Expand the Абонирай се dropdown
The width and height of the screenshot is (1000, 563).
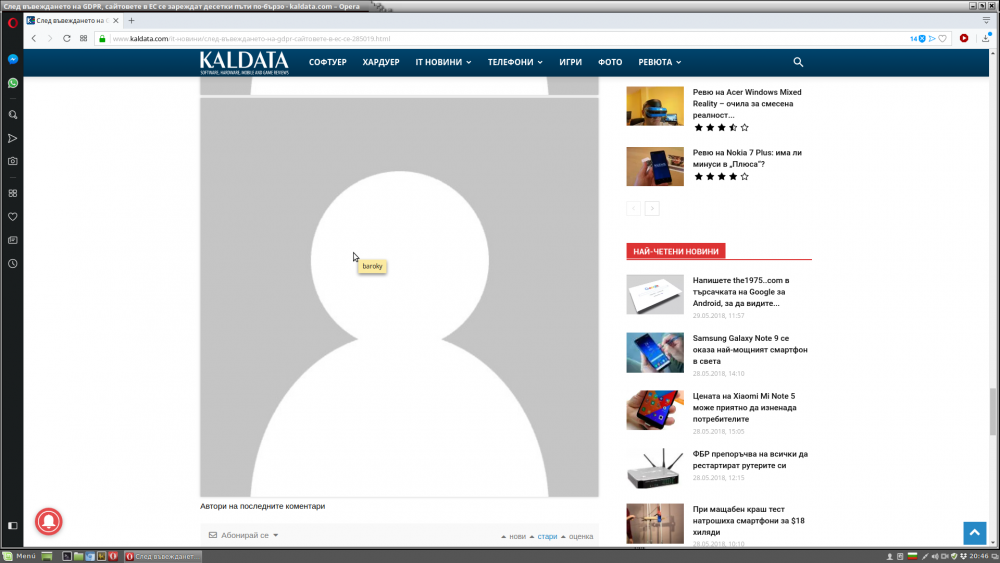244,535
